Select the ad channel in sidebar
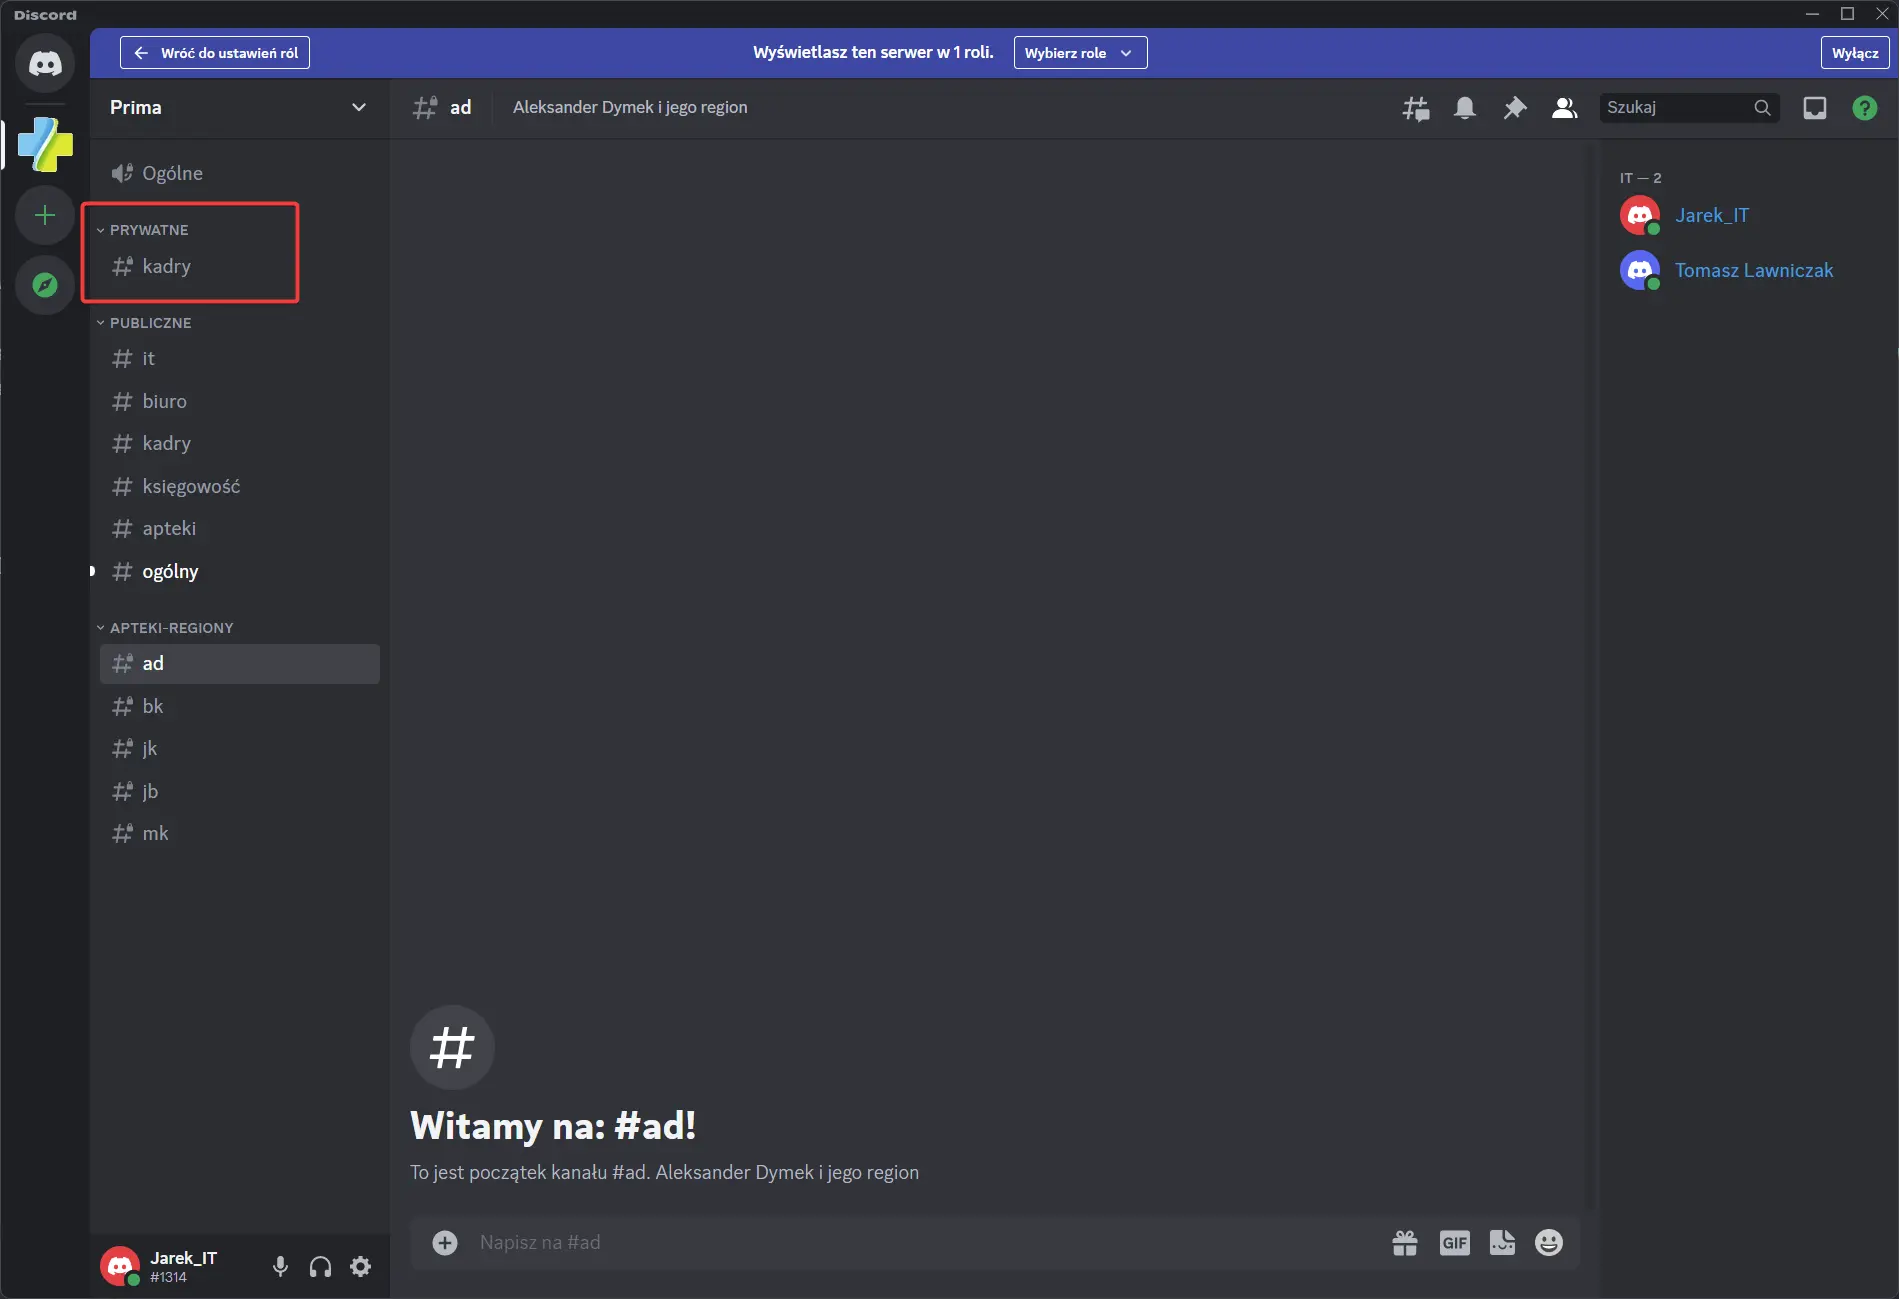This screenshot has height=1299, width=1899. [x=240, y=664]
